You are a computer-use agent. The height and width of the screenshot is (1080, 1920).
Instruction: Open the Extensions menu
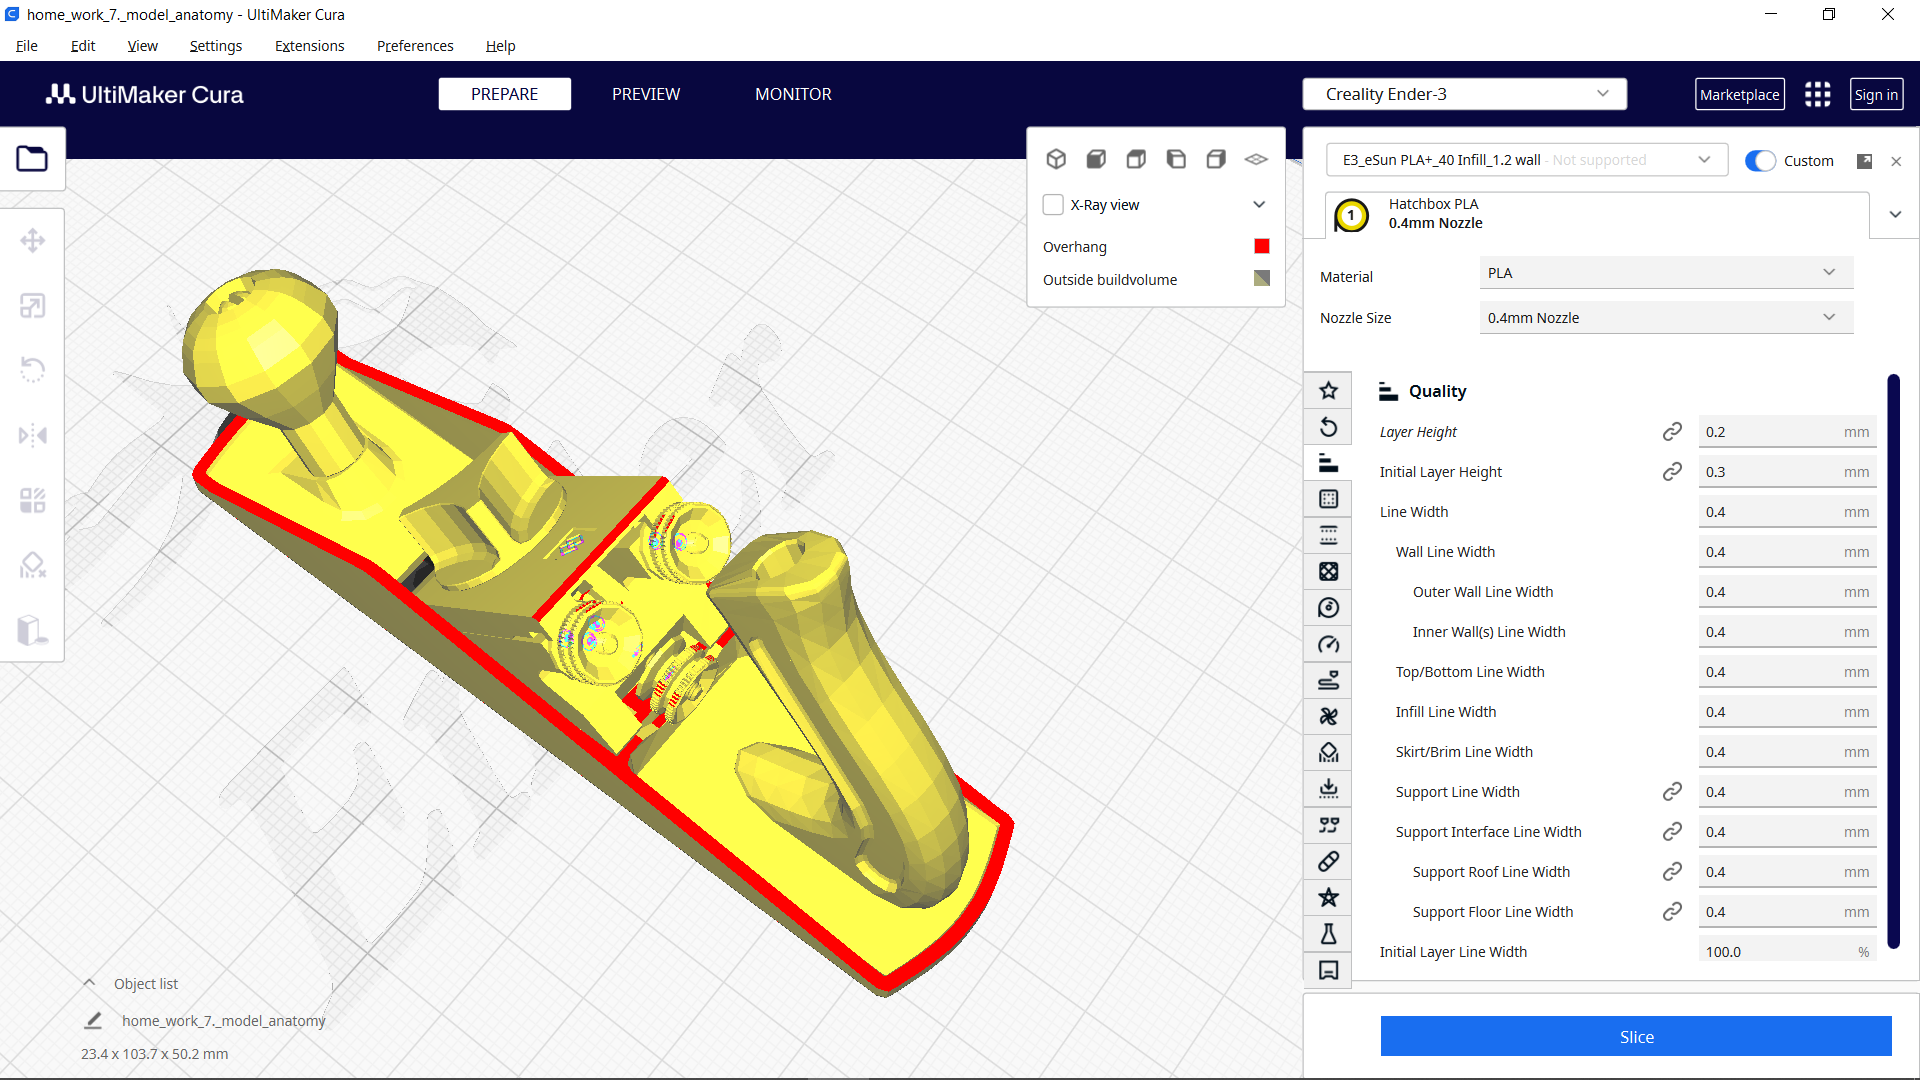pos(309,46)
